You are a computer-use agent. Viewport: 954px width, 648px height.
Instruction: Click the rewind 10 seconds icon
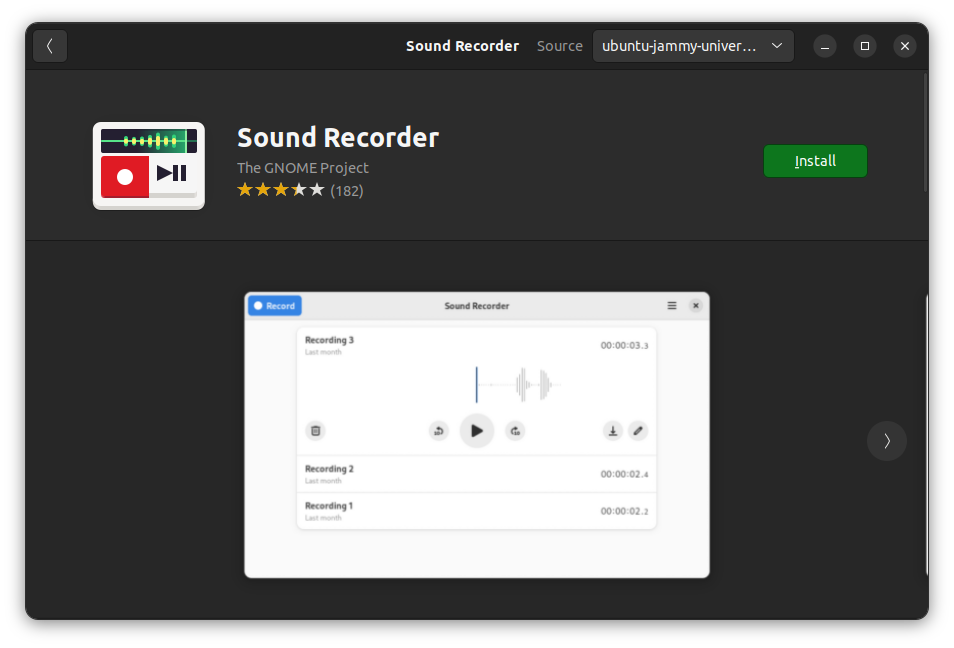(x=439, y=430)
